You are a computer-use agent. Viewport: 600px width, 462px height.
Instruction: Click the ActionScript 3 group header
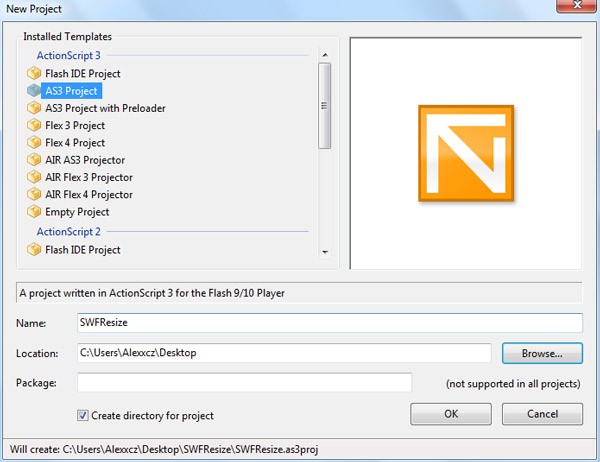pos(68,56)
